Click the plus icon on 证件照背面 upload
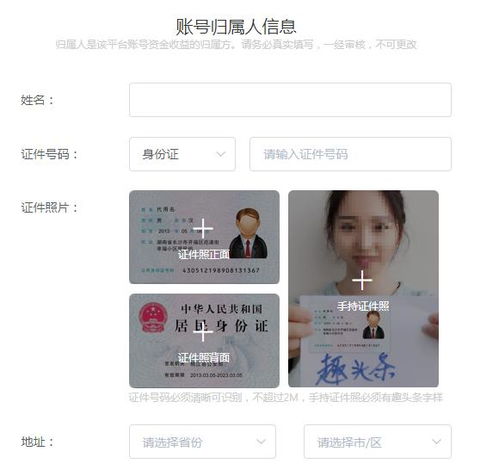This screenshot has height=470, width=499. pyautogui.click(x=203, y=331)
